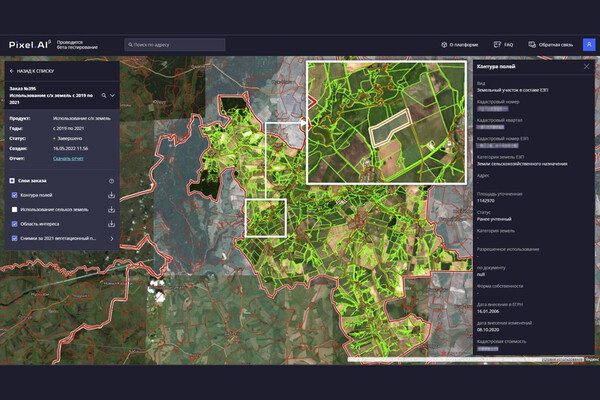Viewport: 600px width, 400px height.
Task: Click 'Земельный участок в составе ЕЗП' text
Action: [512, 90]
